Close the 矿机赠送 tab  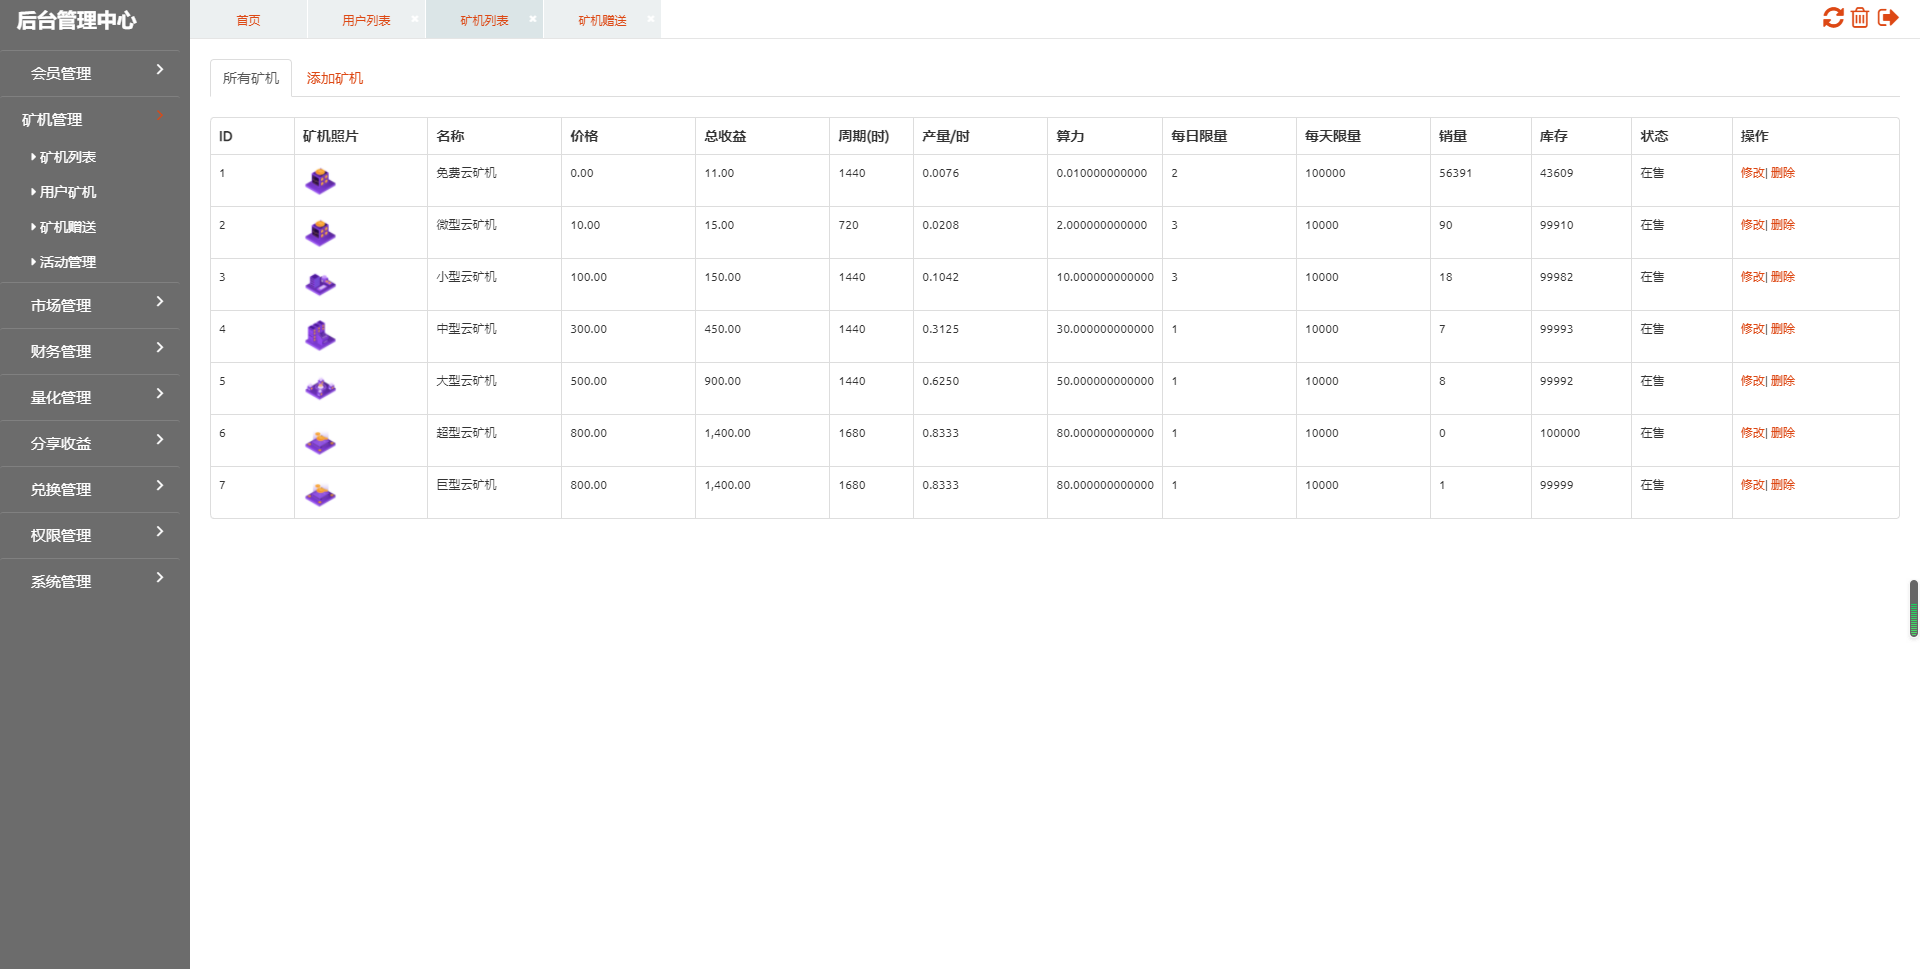pos(651,19)
